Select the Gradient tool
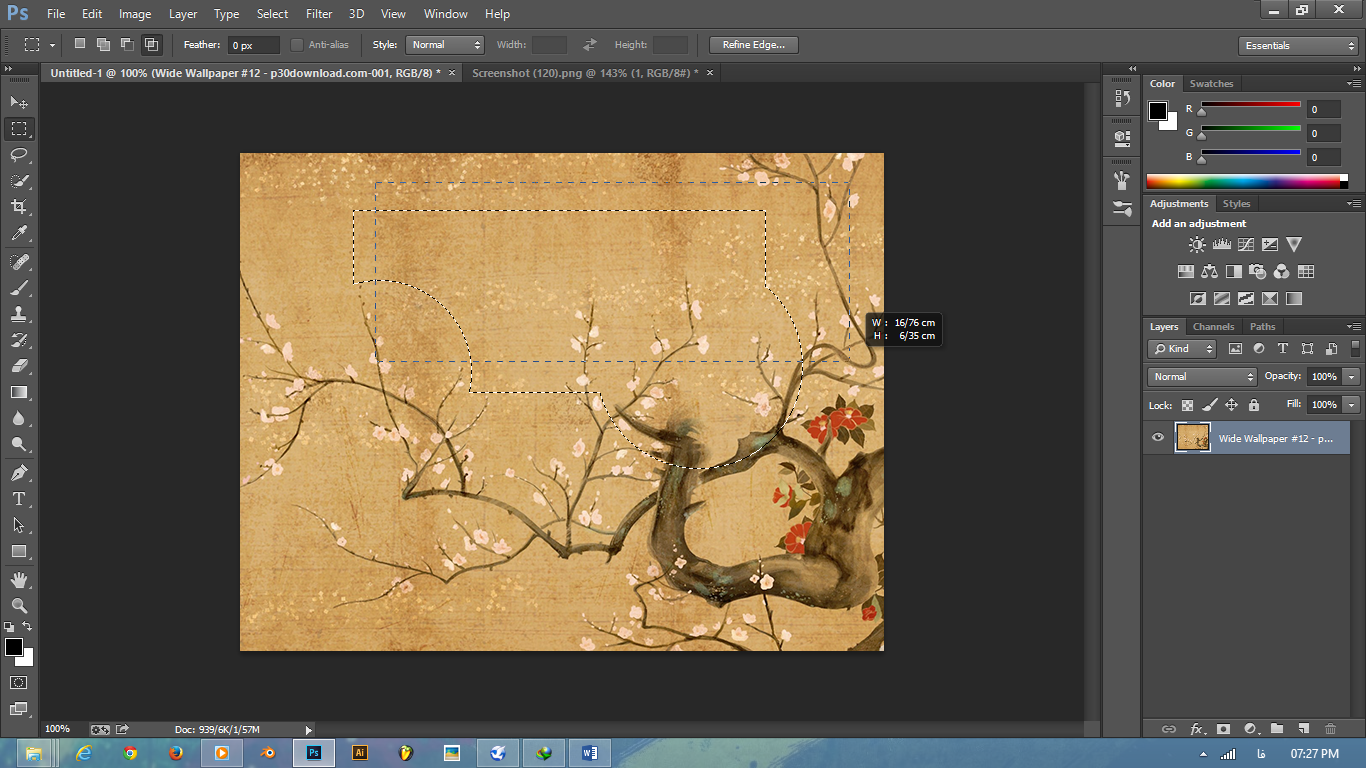This screenshot has width=1366, height=768. [19, 392]
